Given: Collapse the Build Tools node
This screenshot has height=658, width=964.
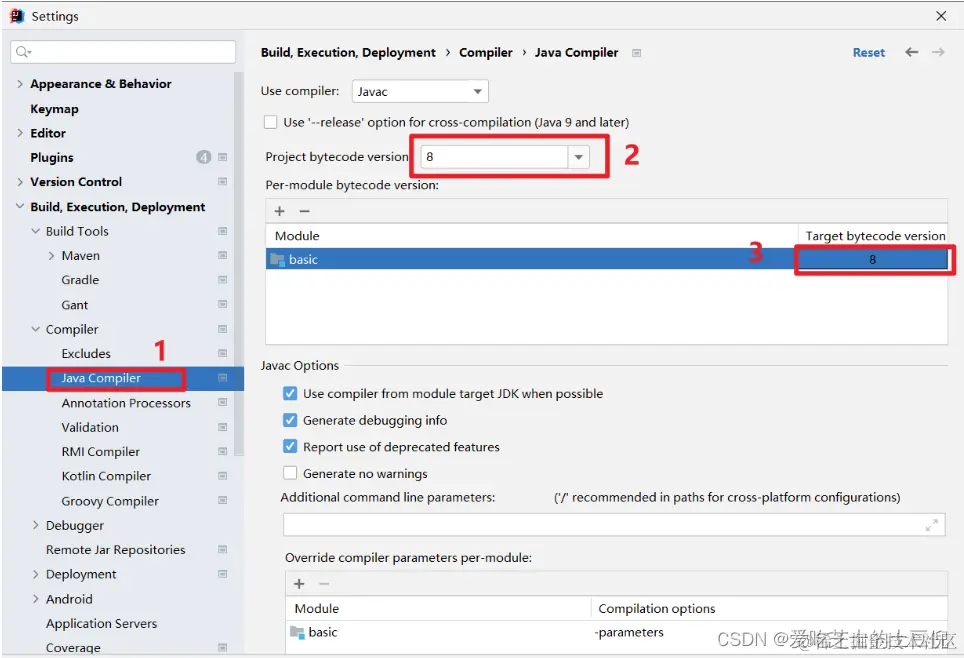Looking at the screenshot, I should pyautogui.click(x=36, y=231).
